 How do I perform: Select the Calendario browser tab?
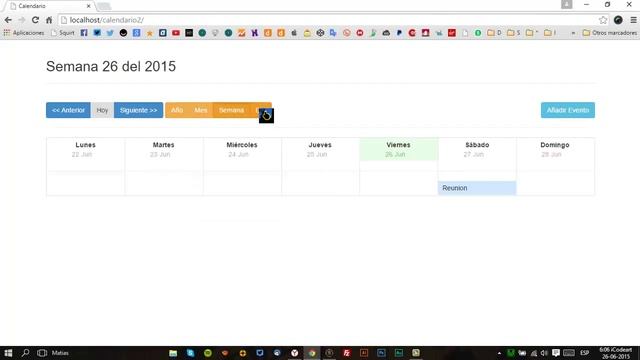(49, 6)
